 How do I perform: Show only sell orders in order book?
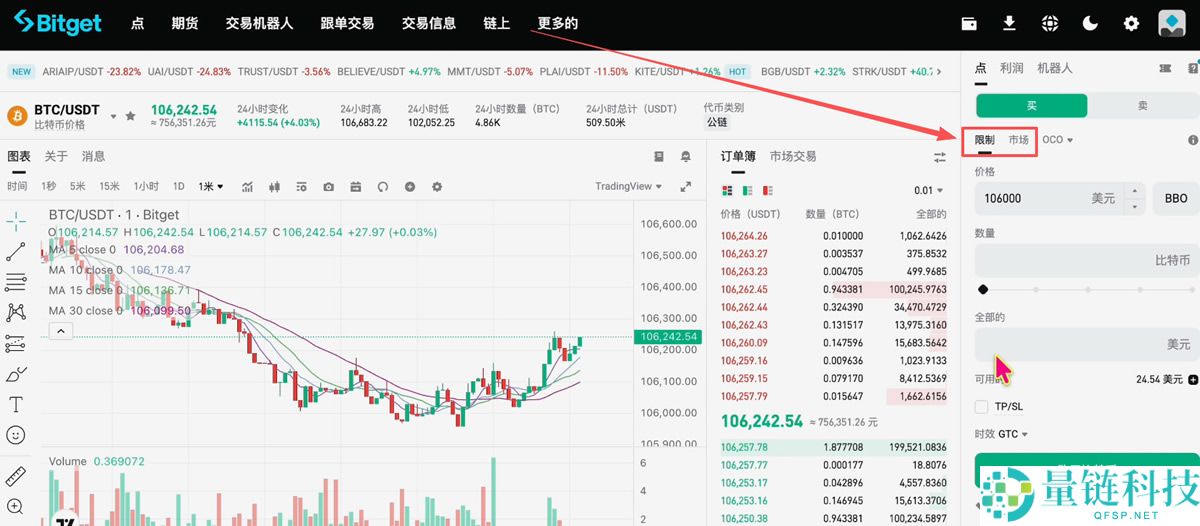pyautogui.click(x=768, y=190)
